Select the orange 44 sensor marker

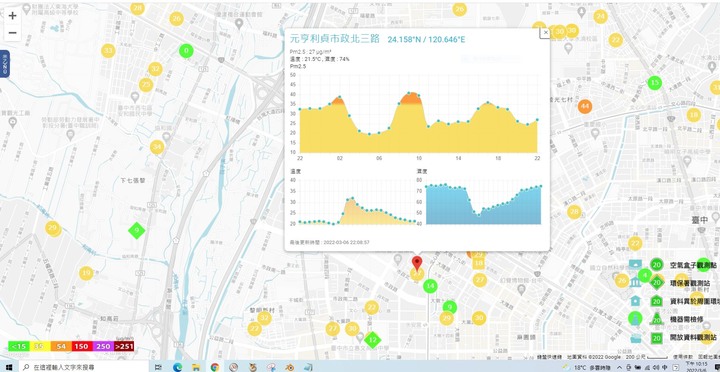click(584, 107)
